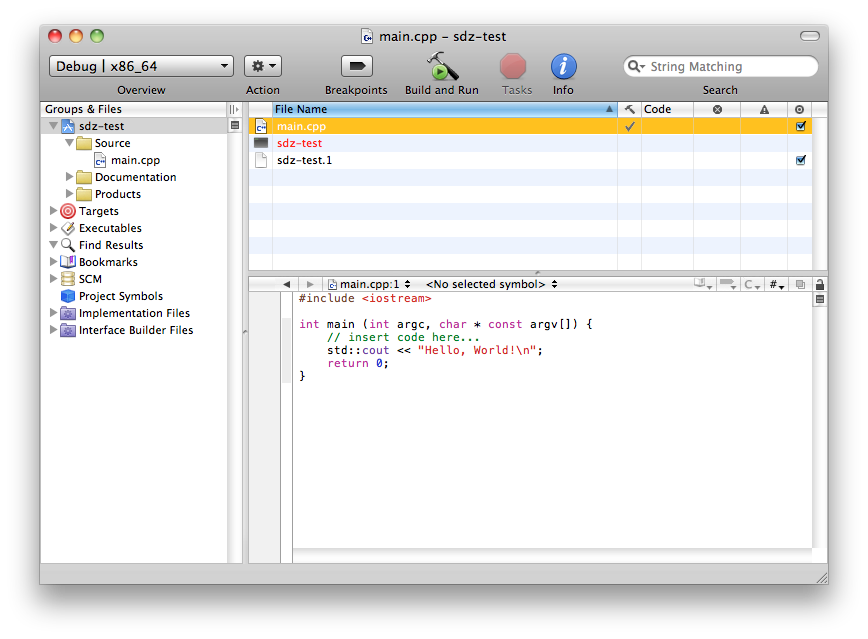
Task: Expand the Products folder
Action: [69, 194]
